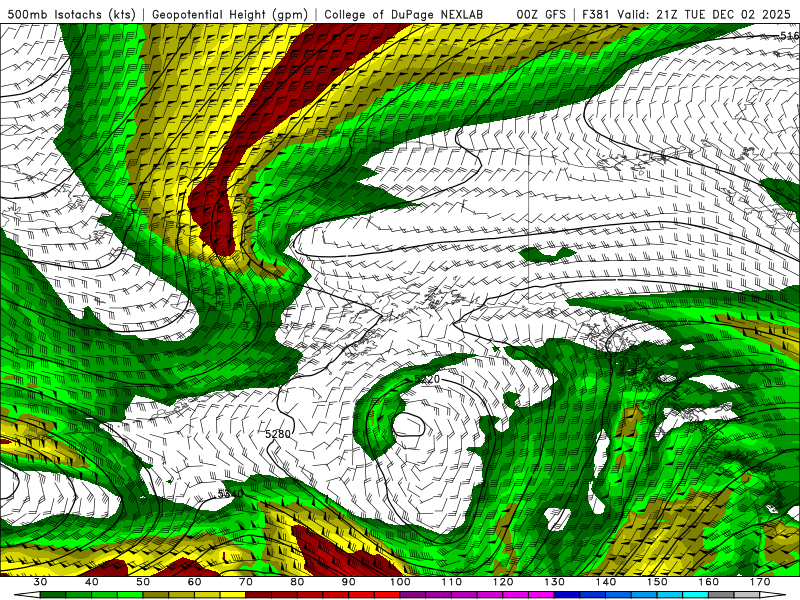Click the '500mb Isotachs (kts)' title text

click(71, 15)
